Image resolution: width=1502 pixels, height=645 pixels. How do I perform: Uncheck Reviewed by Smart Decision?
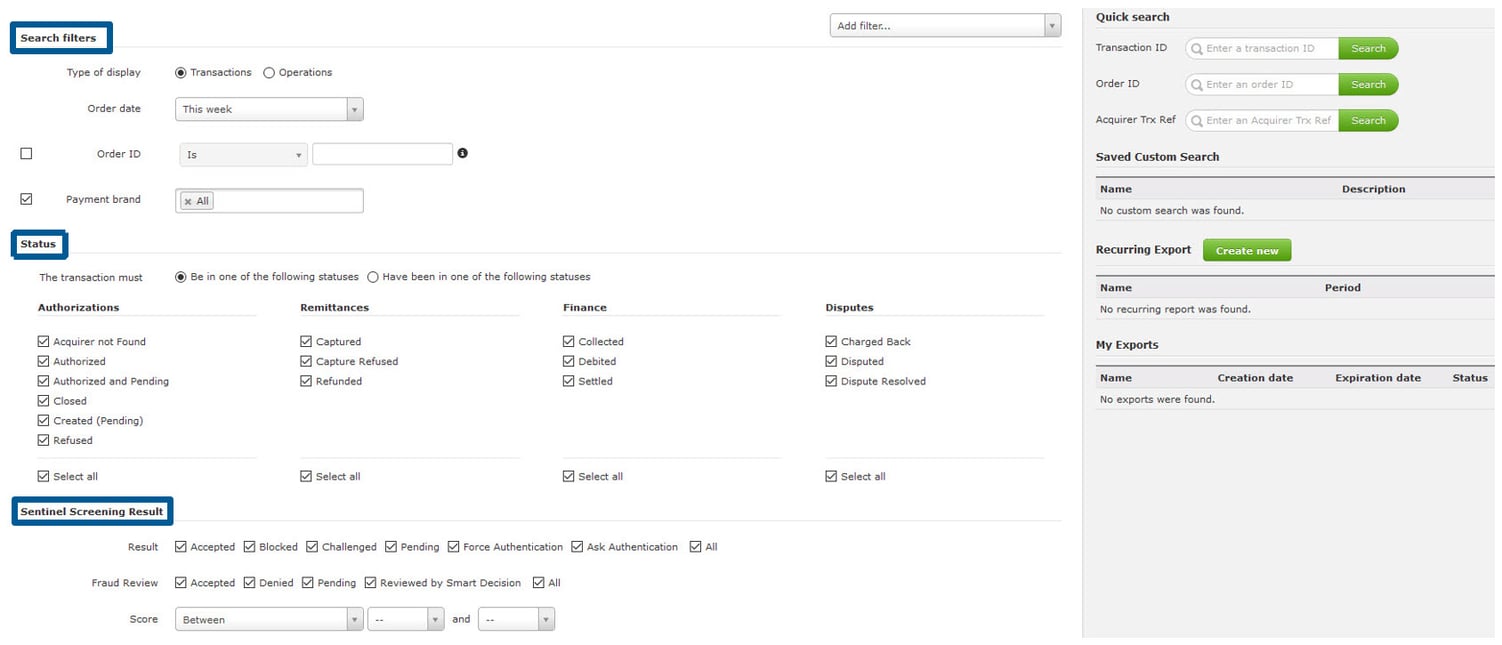(x=370, y=582)
